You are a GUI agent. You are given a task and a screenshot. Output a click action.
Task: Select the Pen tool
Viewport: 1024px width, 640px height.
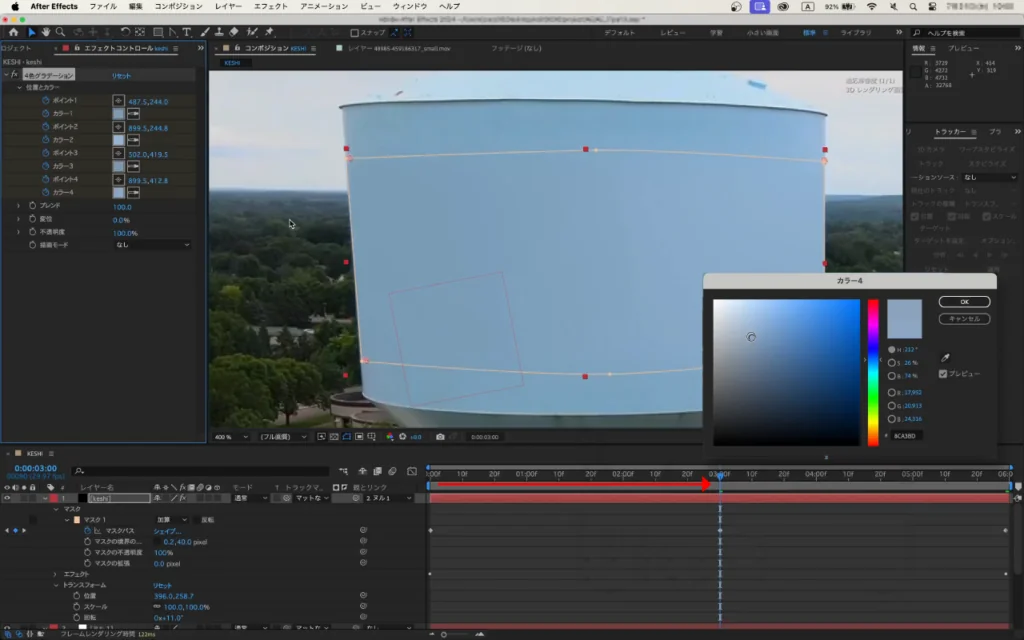pyautogui.click(x=173, y=32)
